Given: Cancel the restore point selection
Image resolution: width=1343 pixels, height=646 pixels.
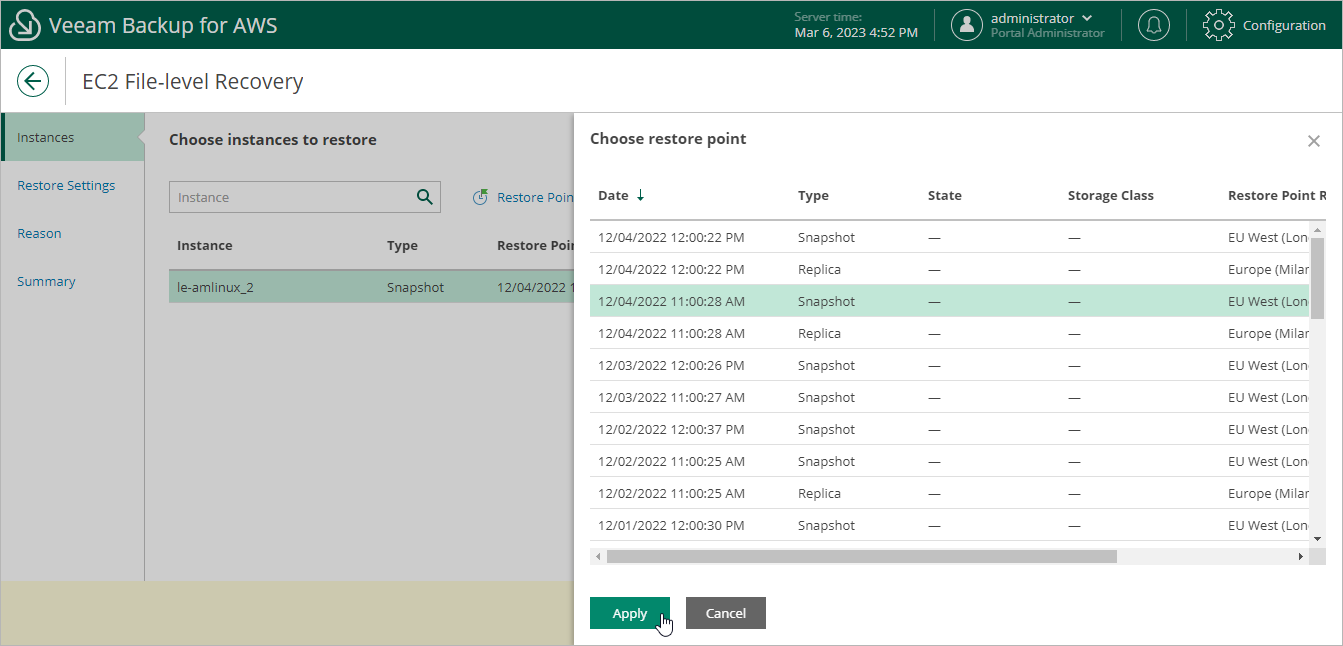Looking at the screenshot, I should [x=725, y=613].
